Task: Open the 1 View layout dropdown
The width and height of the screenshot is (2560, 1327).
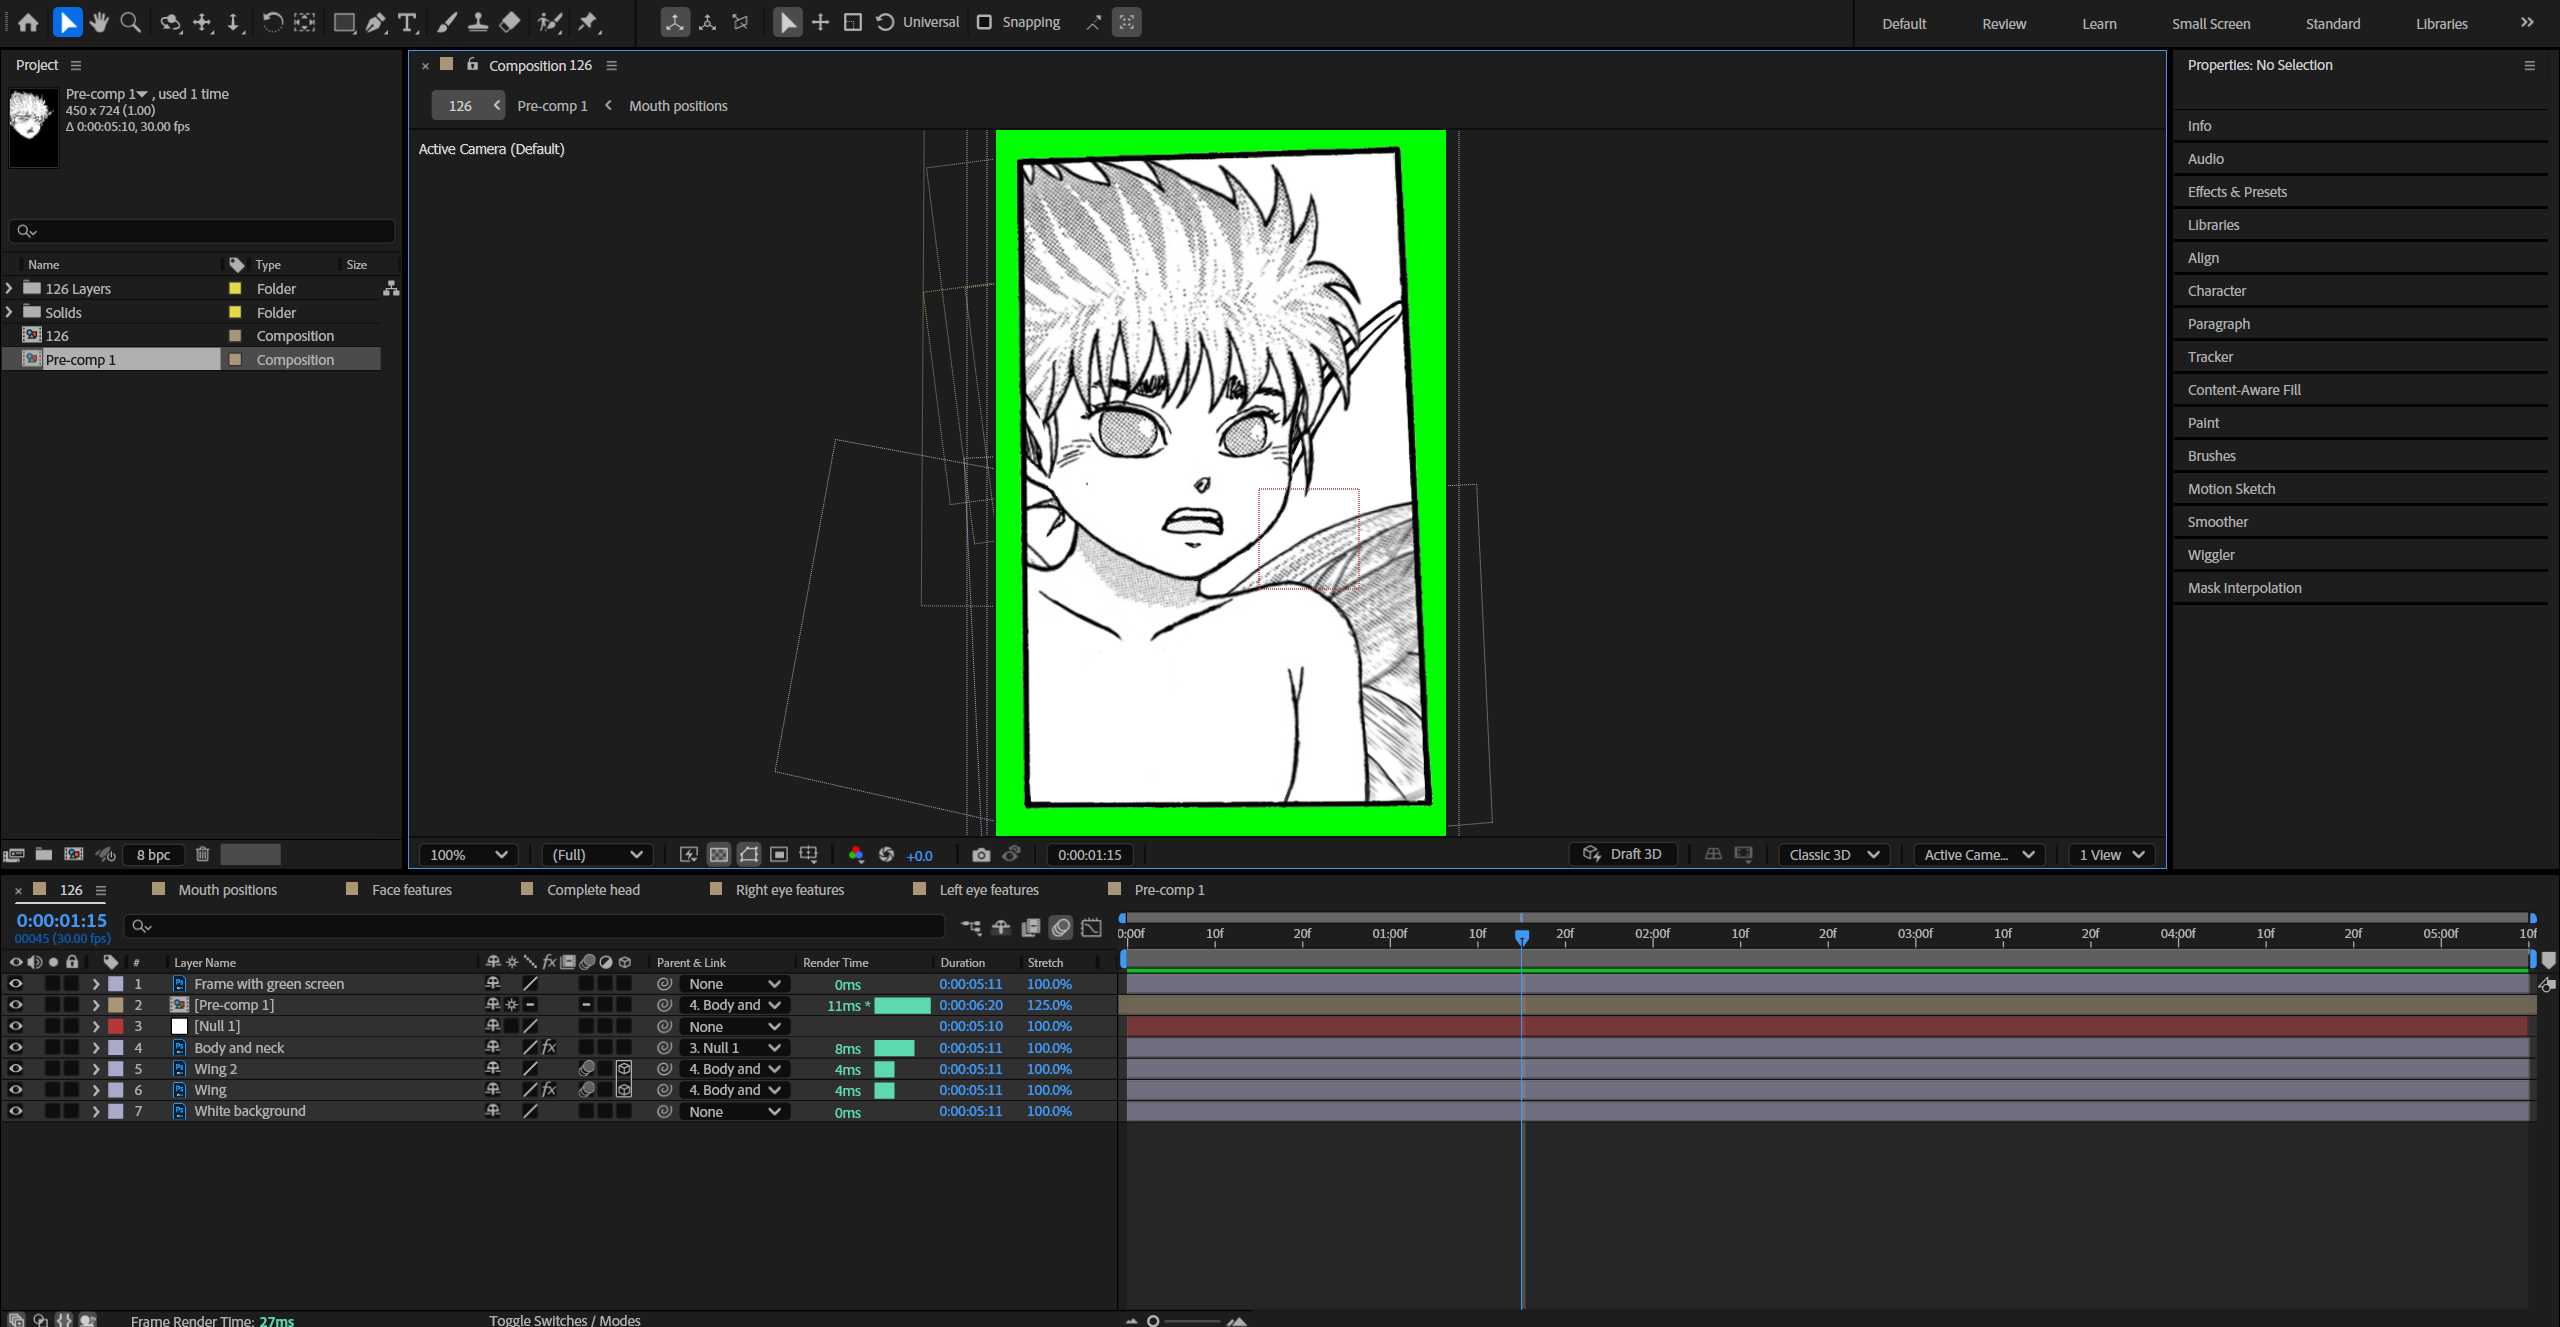Action: (2111, 855)
